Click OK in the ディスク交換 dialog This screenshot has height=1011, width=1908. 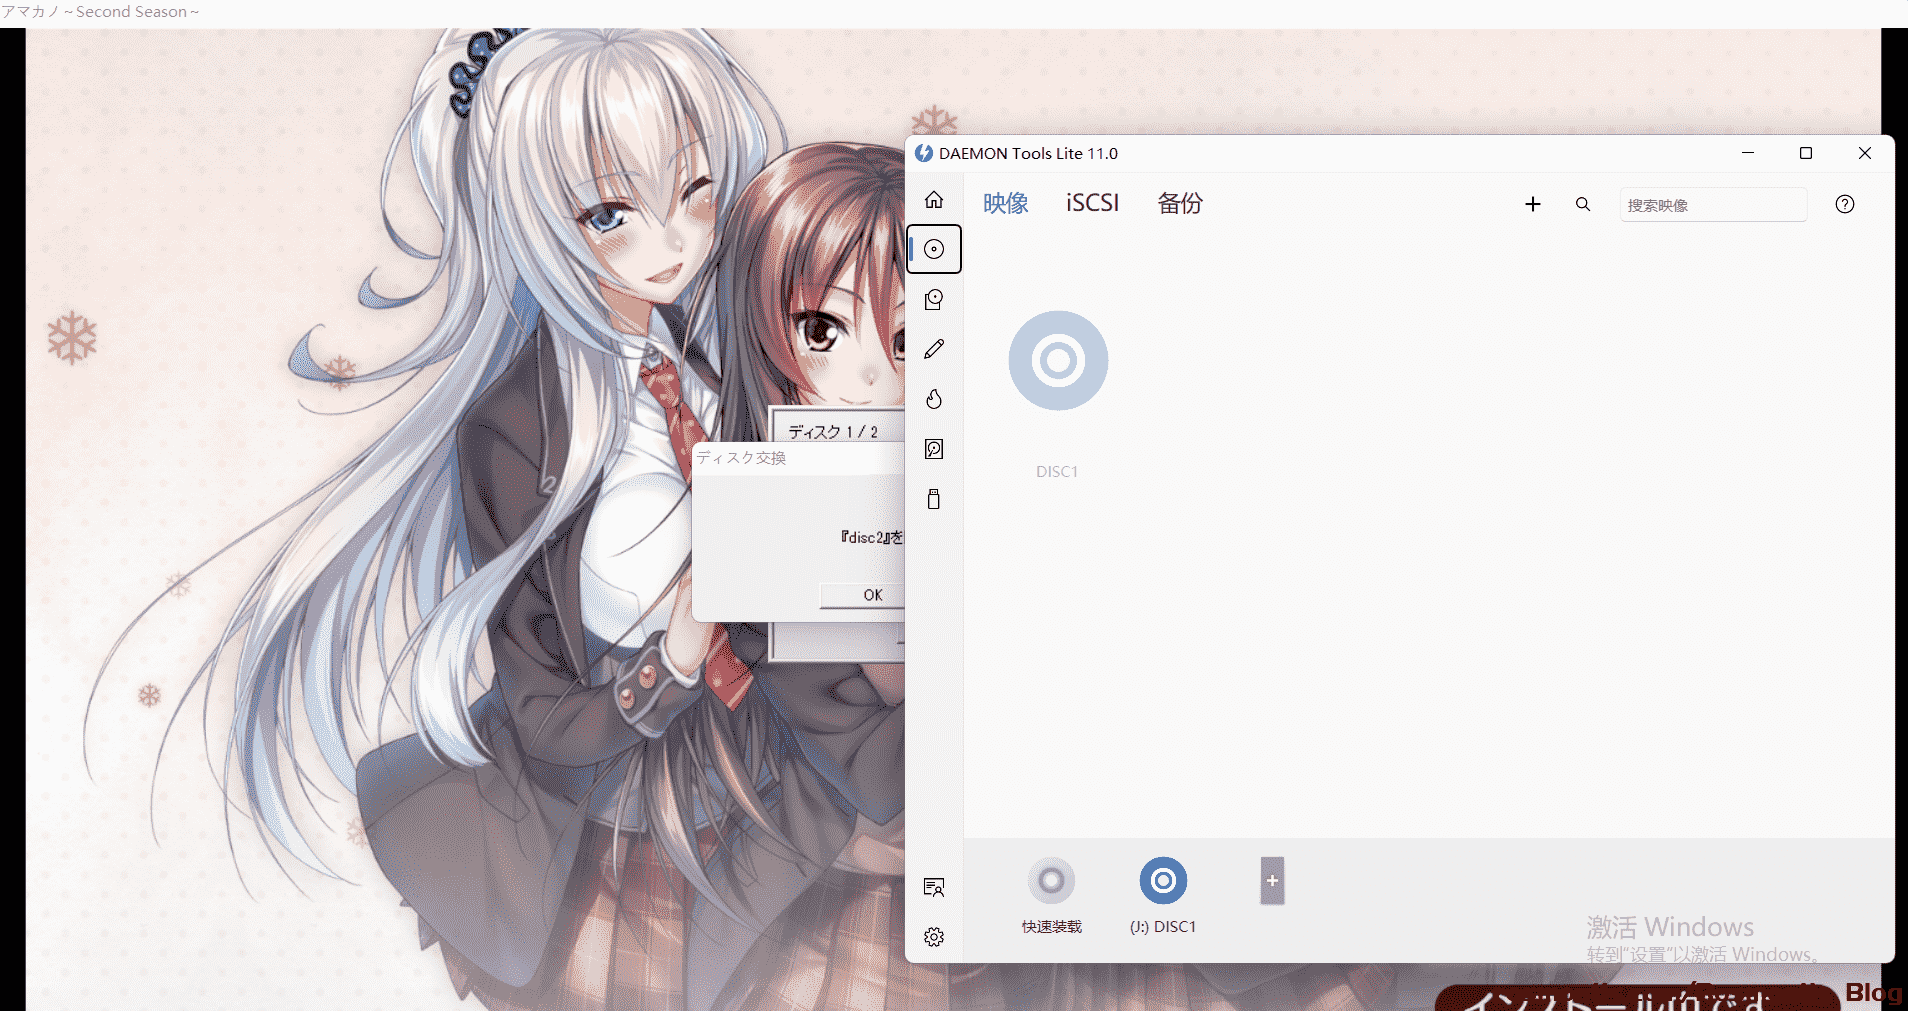click(x=863, y=595)
